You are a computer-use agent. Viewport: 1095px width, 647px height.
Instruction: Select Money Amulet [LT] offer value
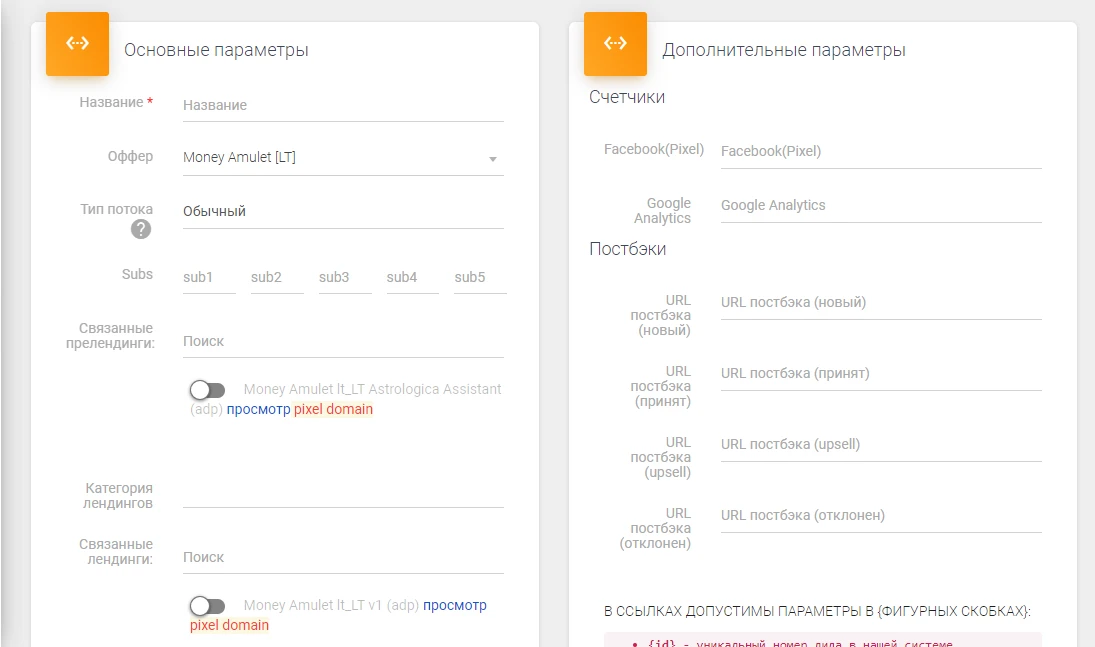point(239,157)
